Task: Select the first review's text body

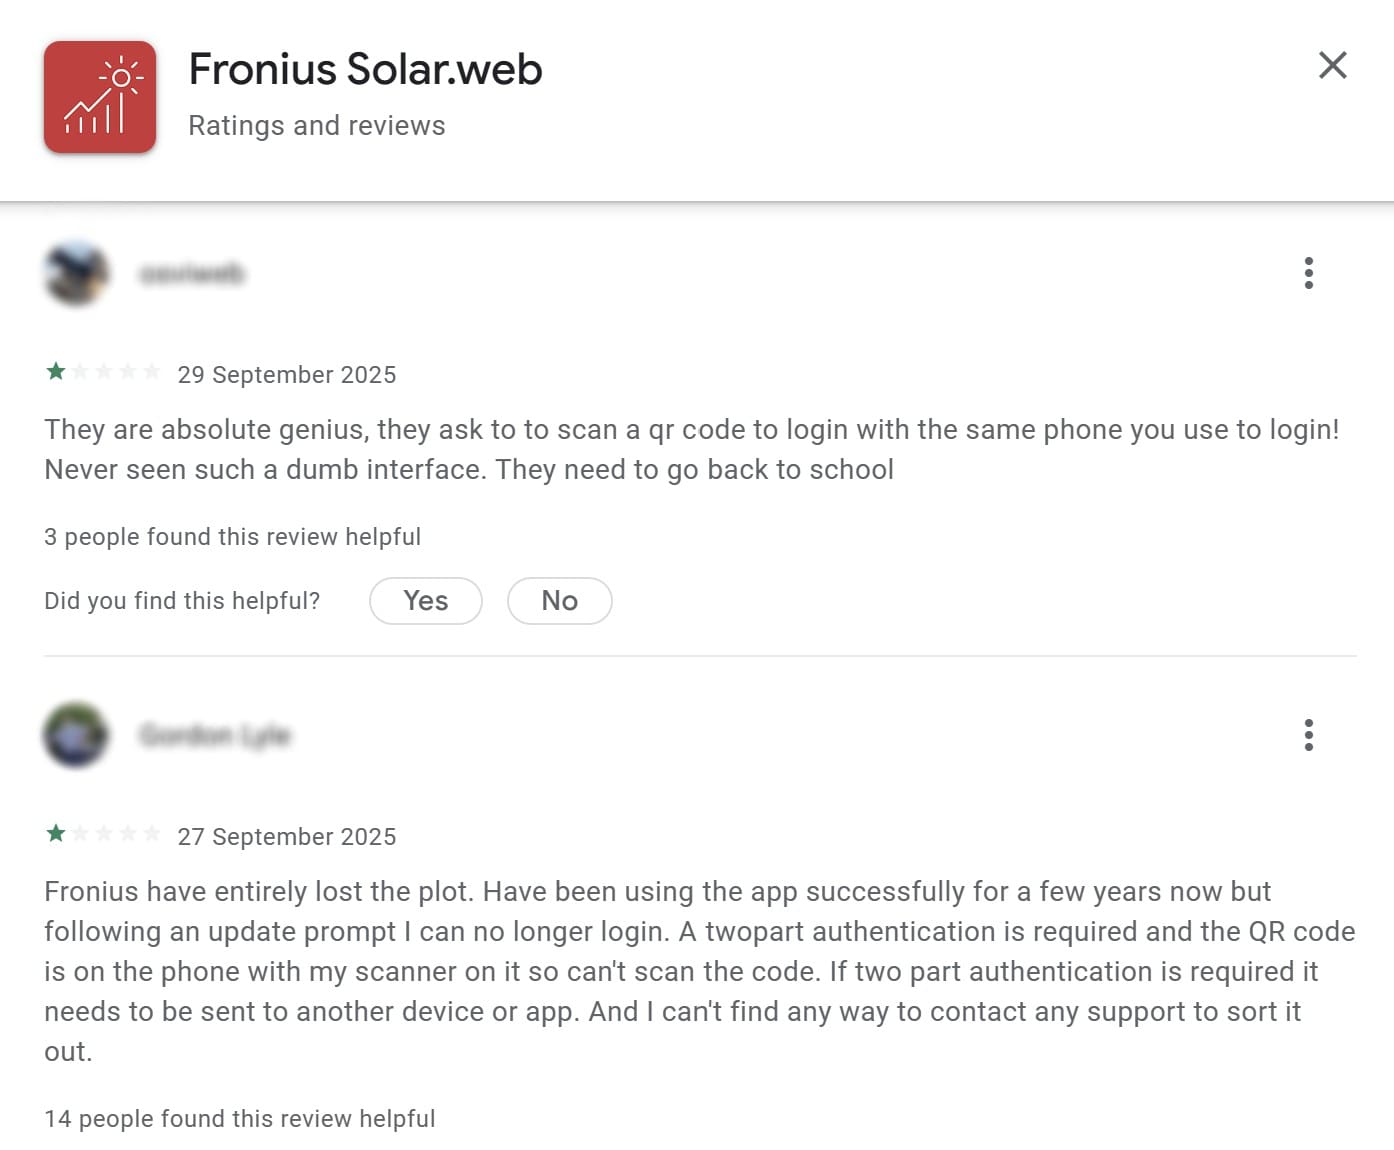Action: pos(697,449)
